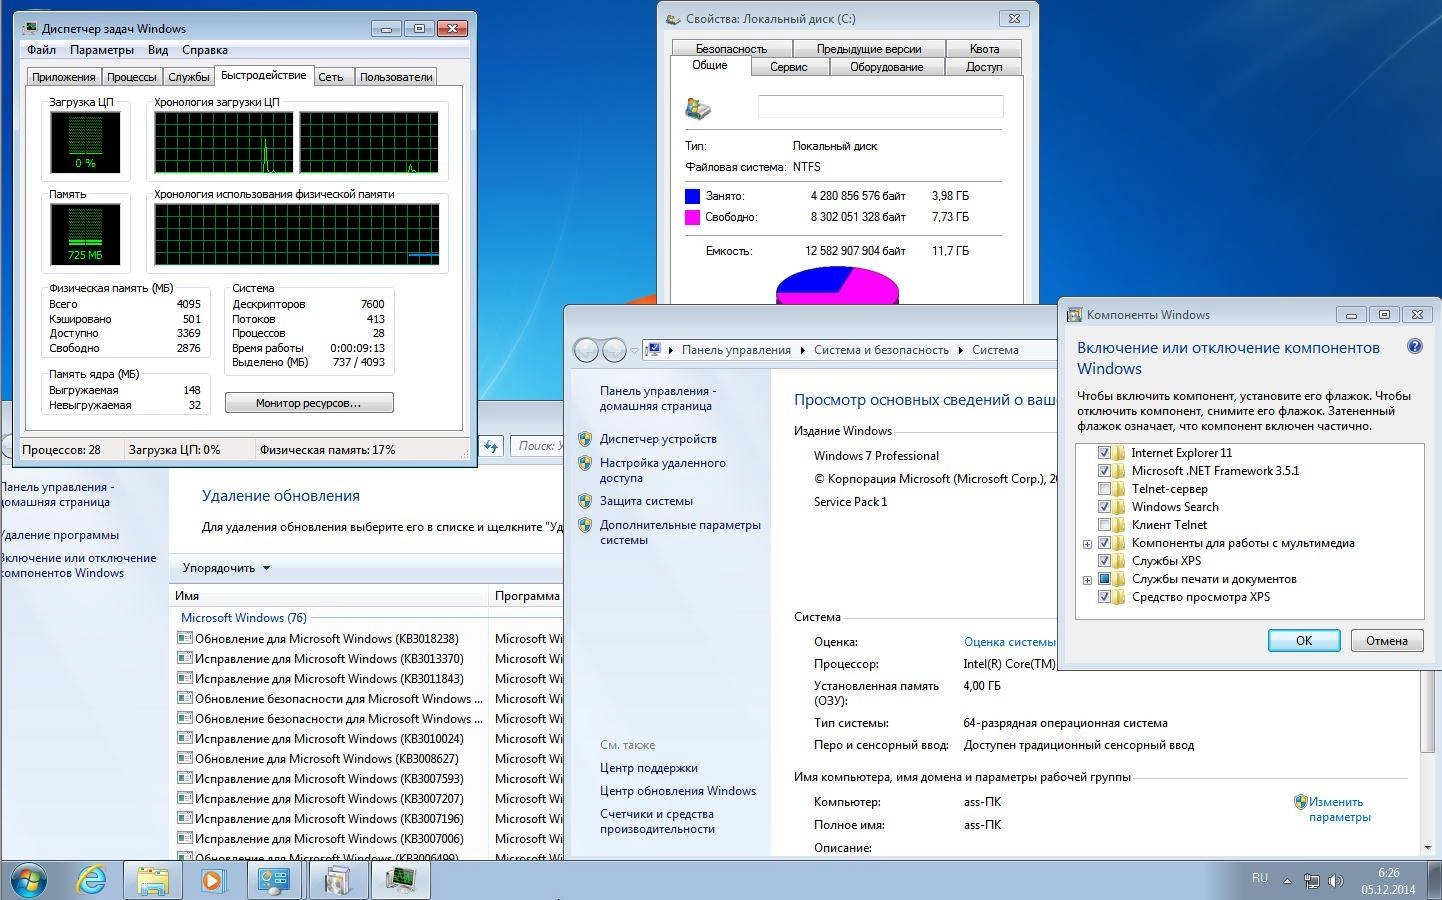Click the Back arrow in System window
This screenshot has height=900, width=1442.
pos(587,350)
